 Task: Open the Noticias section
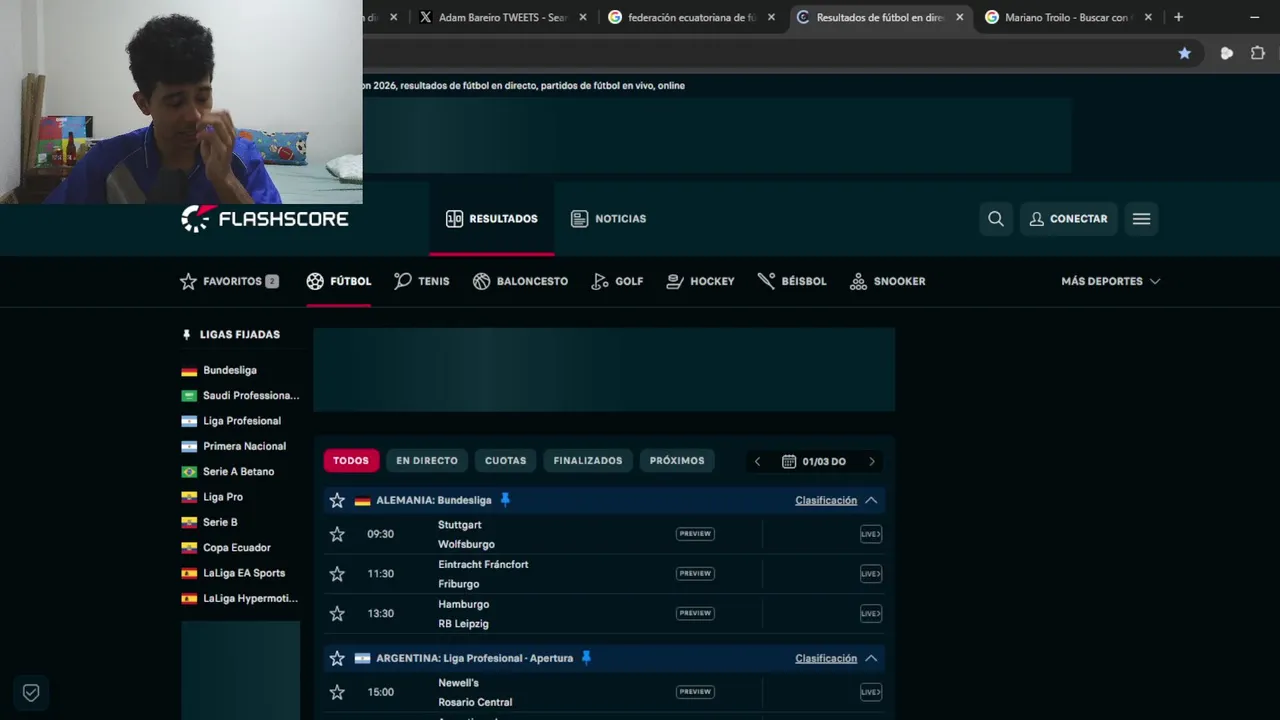point(608,219)
